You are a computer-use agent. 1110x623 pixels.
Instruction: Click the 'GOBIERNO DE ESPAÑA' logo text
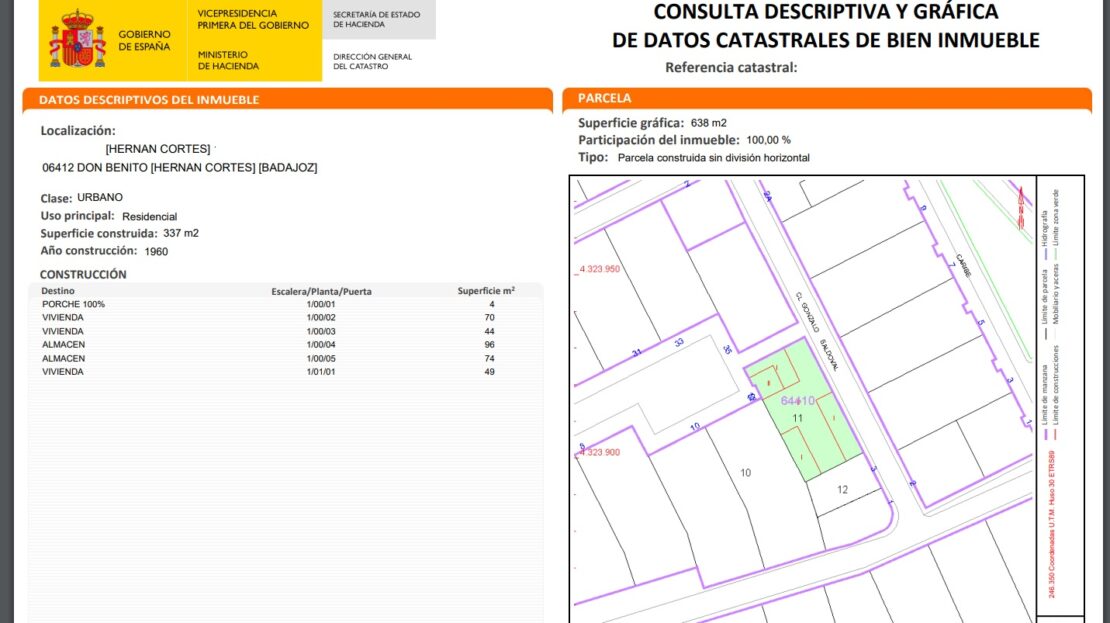pos(144,40)
